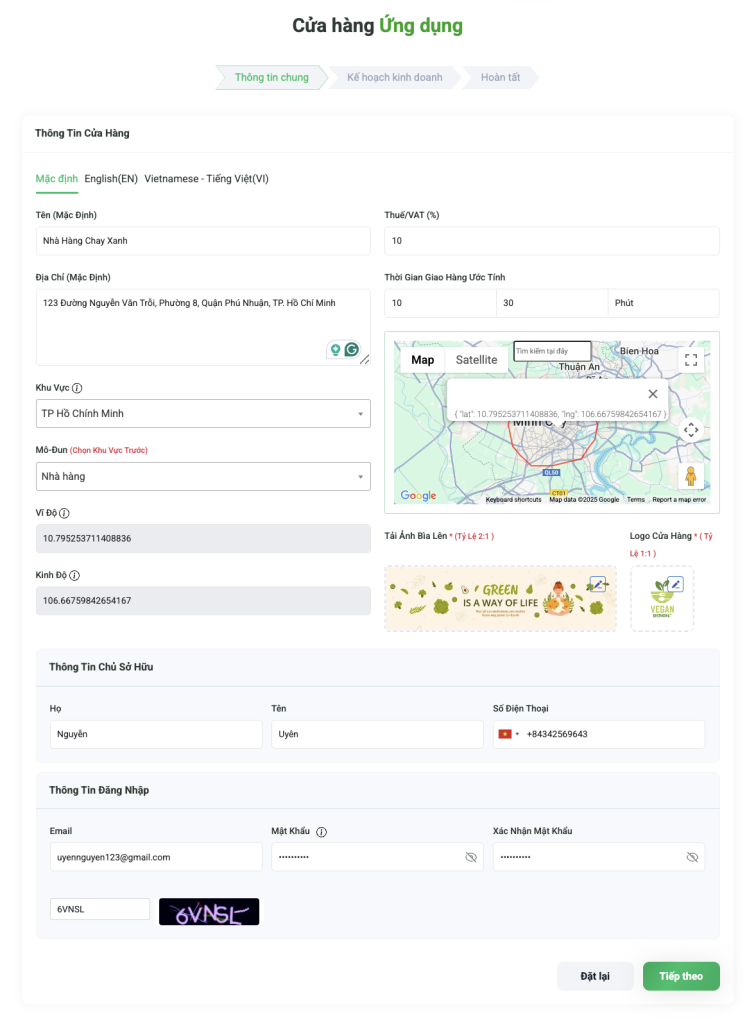Click the info icon beside Mật Khẩu
The image size is (756, 1024).
[322, 831]
